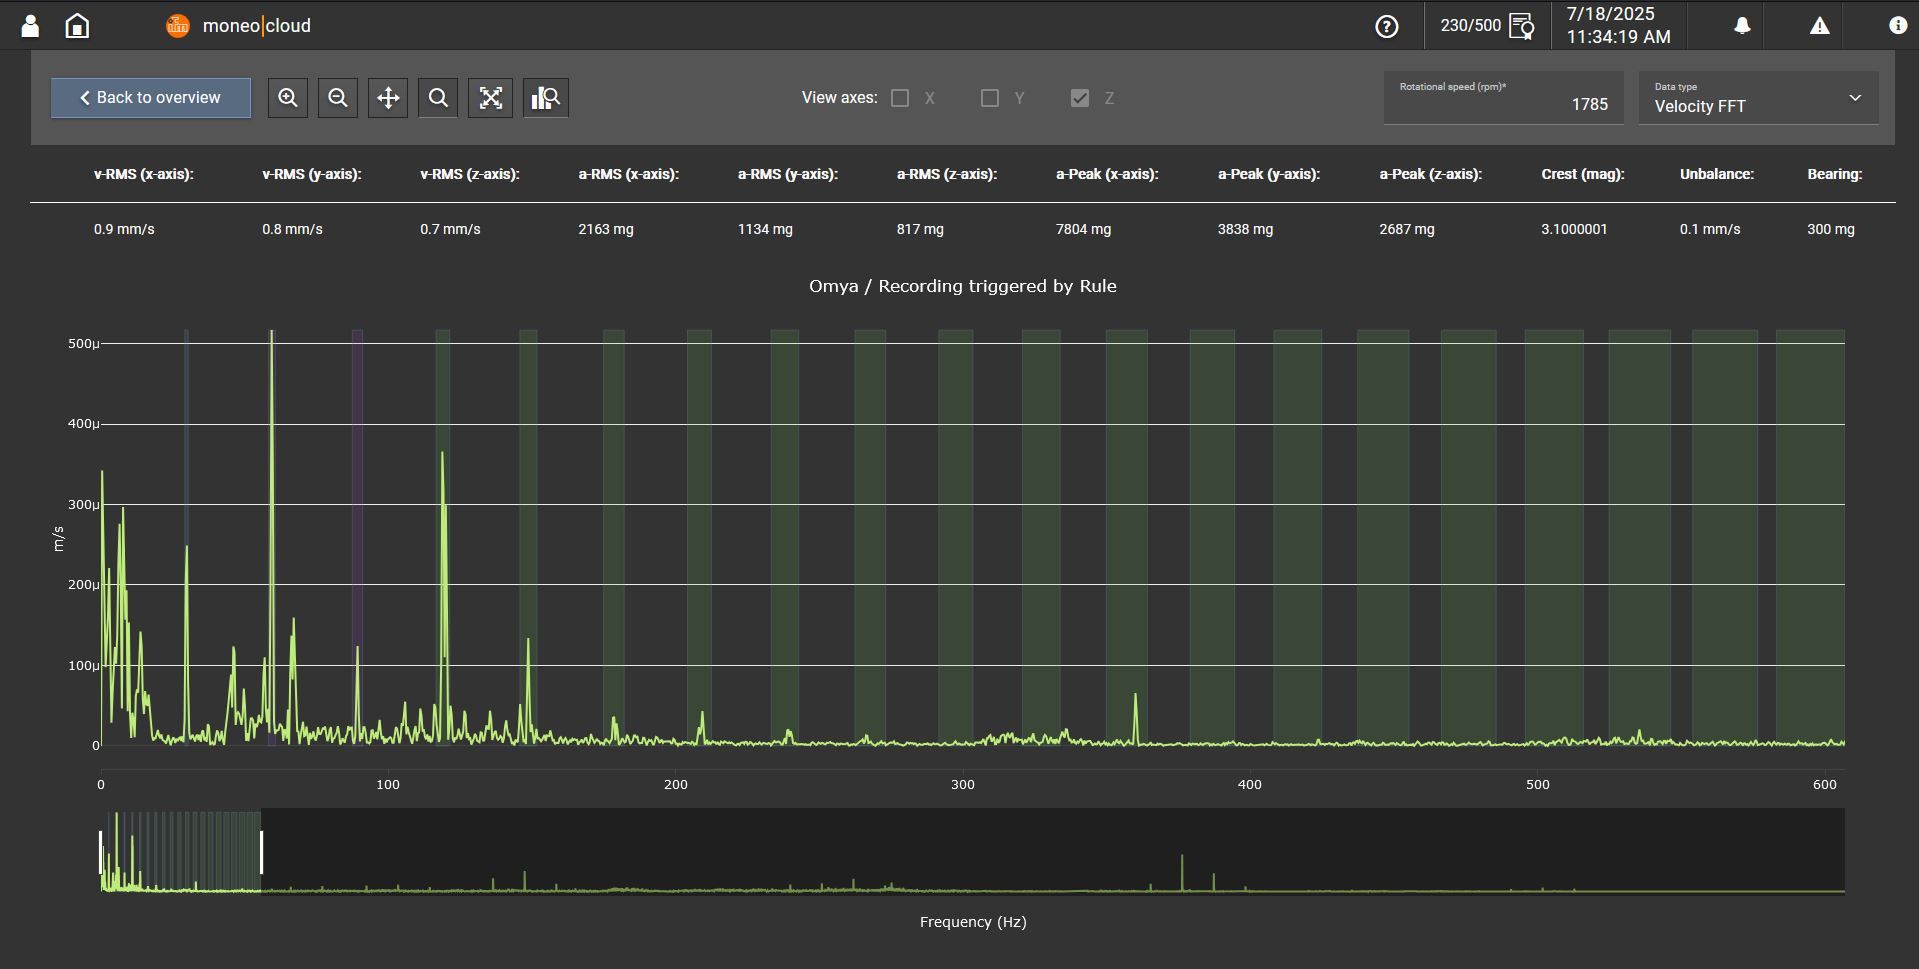Click Back to overview
Screen dimensions: 1919x969
(150, 97)
